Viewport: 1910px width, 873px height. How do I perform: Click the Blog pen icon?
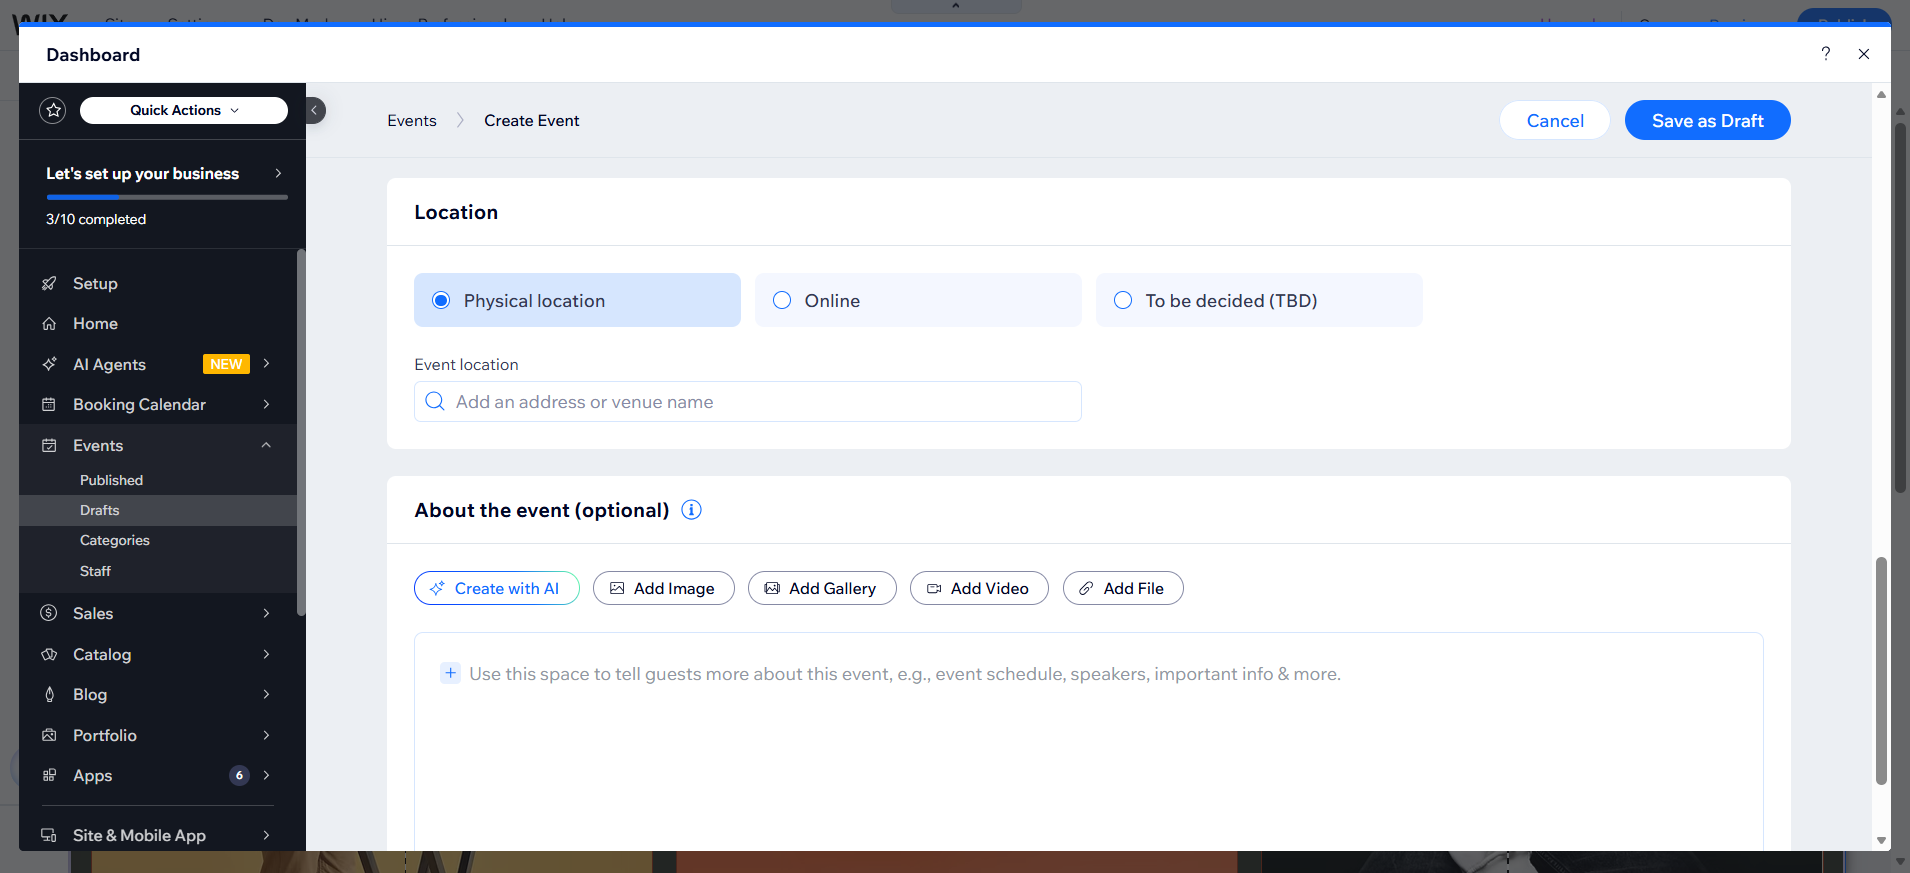point(49,694)
